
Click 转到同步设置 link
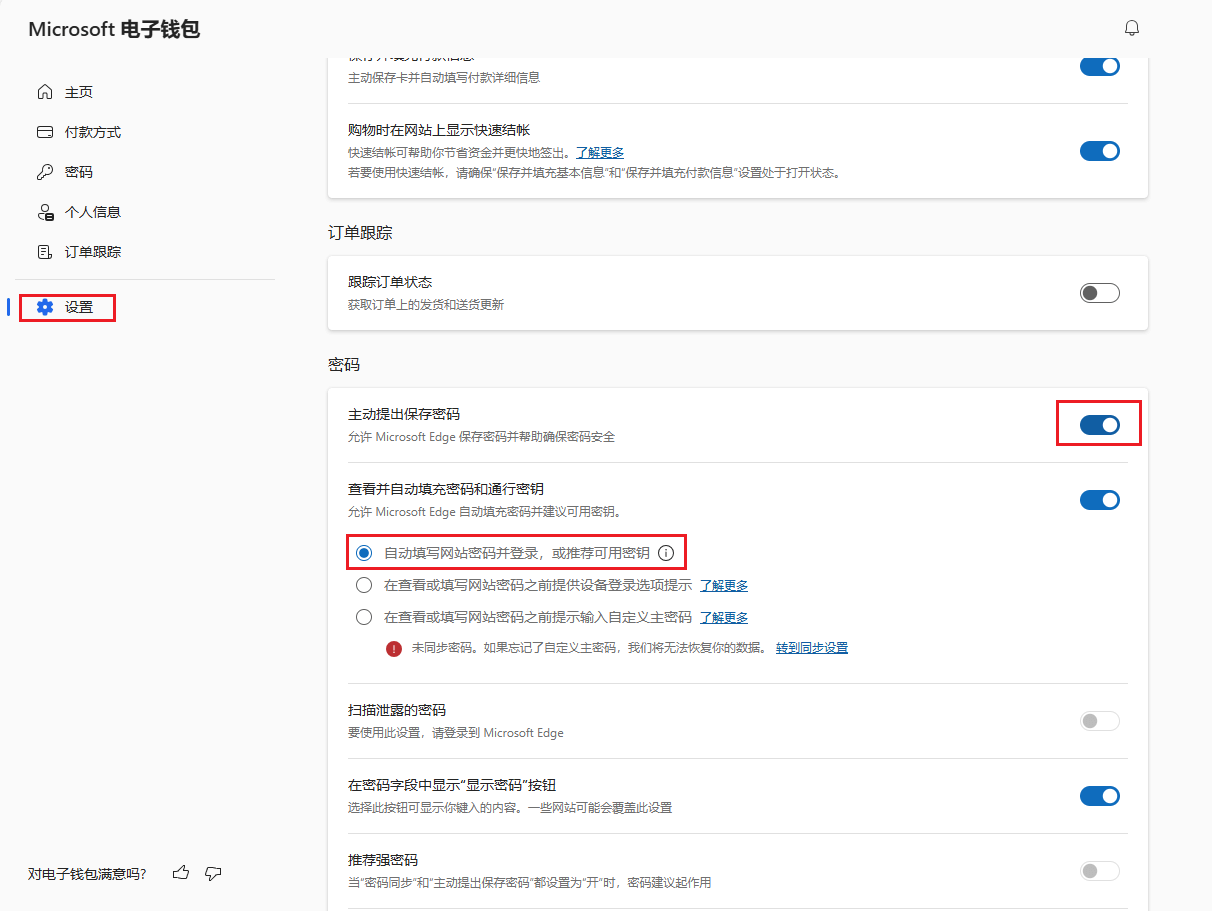pos(811,647)
